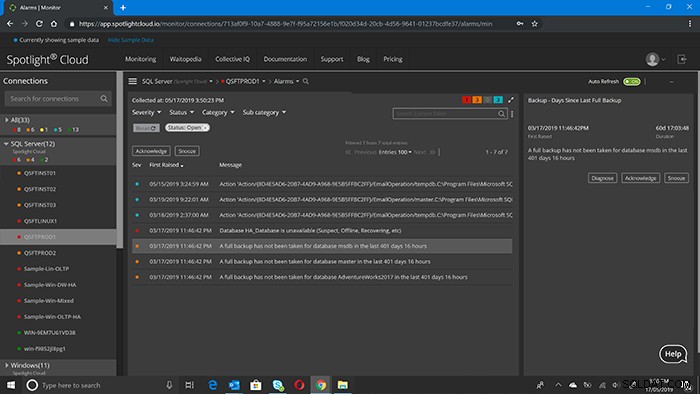Open the Blog menu item
700x394 pixels.
coord(363,59)
